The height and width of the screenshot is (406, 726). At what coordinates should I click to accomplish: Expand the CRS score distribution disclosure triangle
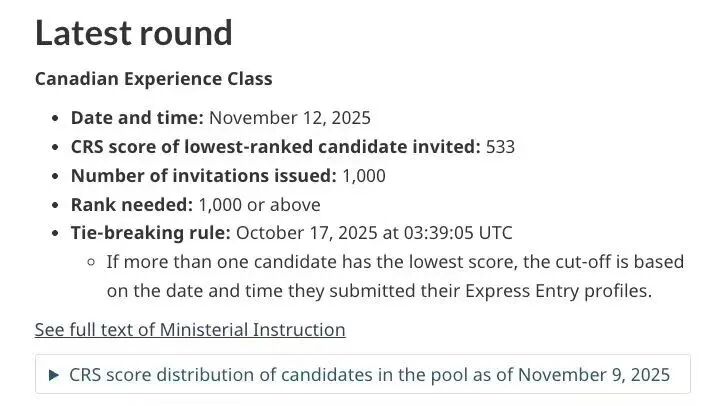pos(54,375)
